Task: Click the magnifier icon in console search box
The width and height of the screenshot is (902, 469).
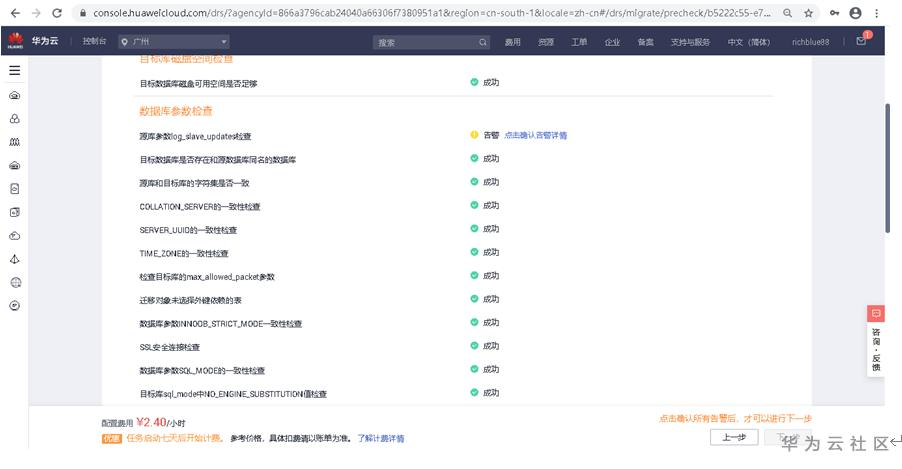Action: coord(483,42)
